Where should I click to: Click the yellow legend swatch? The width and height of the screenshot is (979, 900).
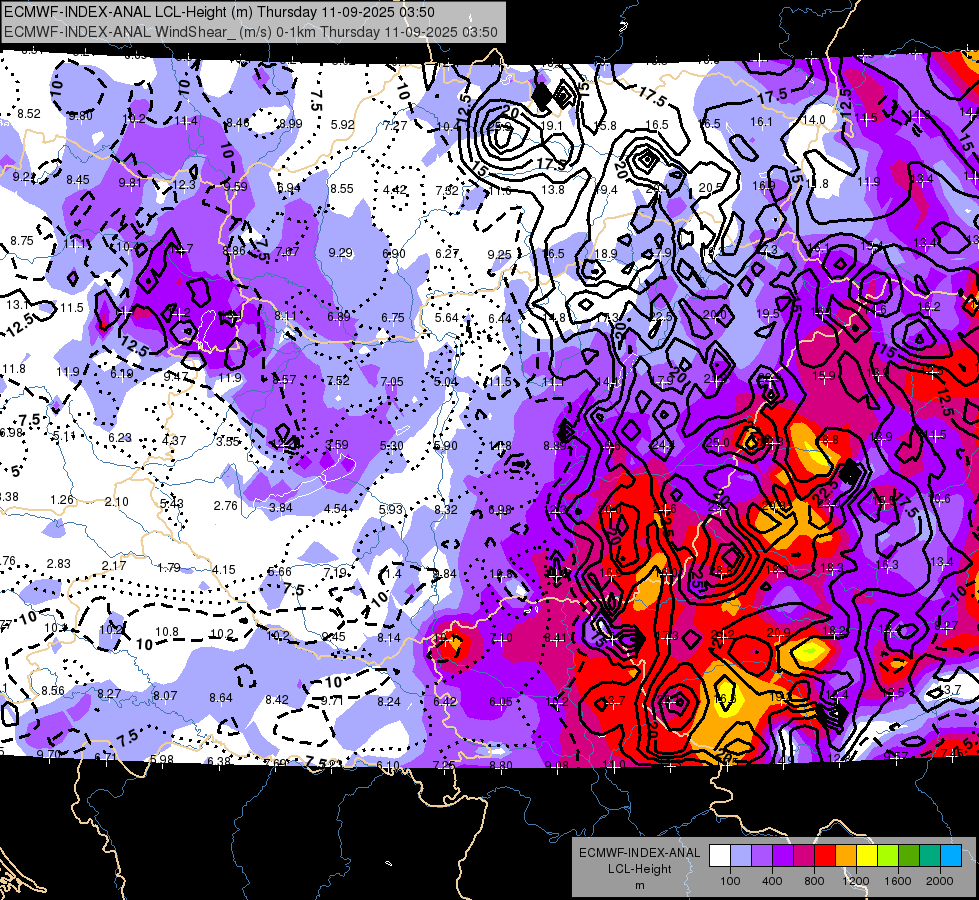(867, 856)
